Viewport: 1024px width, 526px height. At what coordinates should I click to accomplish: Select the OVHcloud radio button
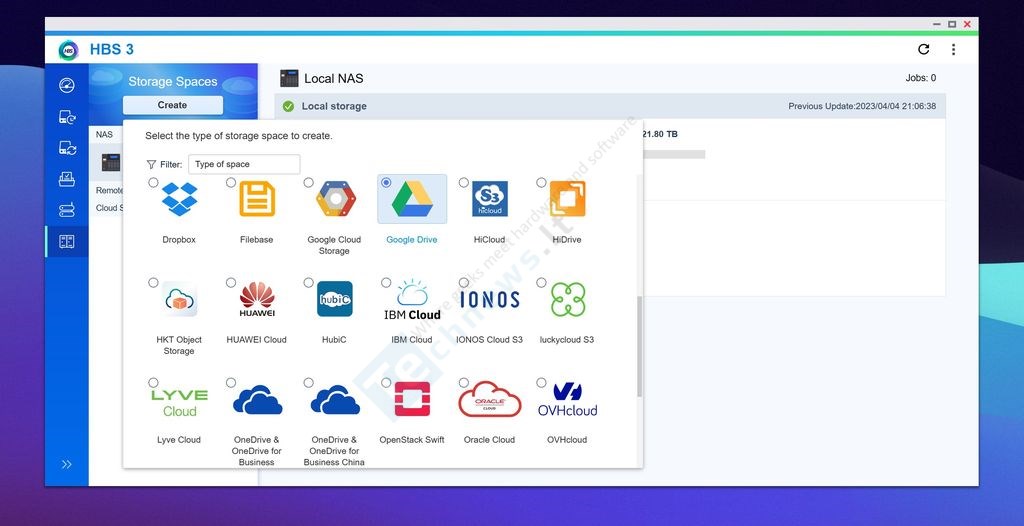click(x=541, y=382)
